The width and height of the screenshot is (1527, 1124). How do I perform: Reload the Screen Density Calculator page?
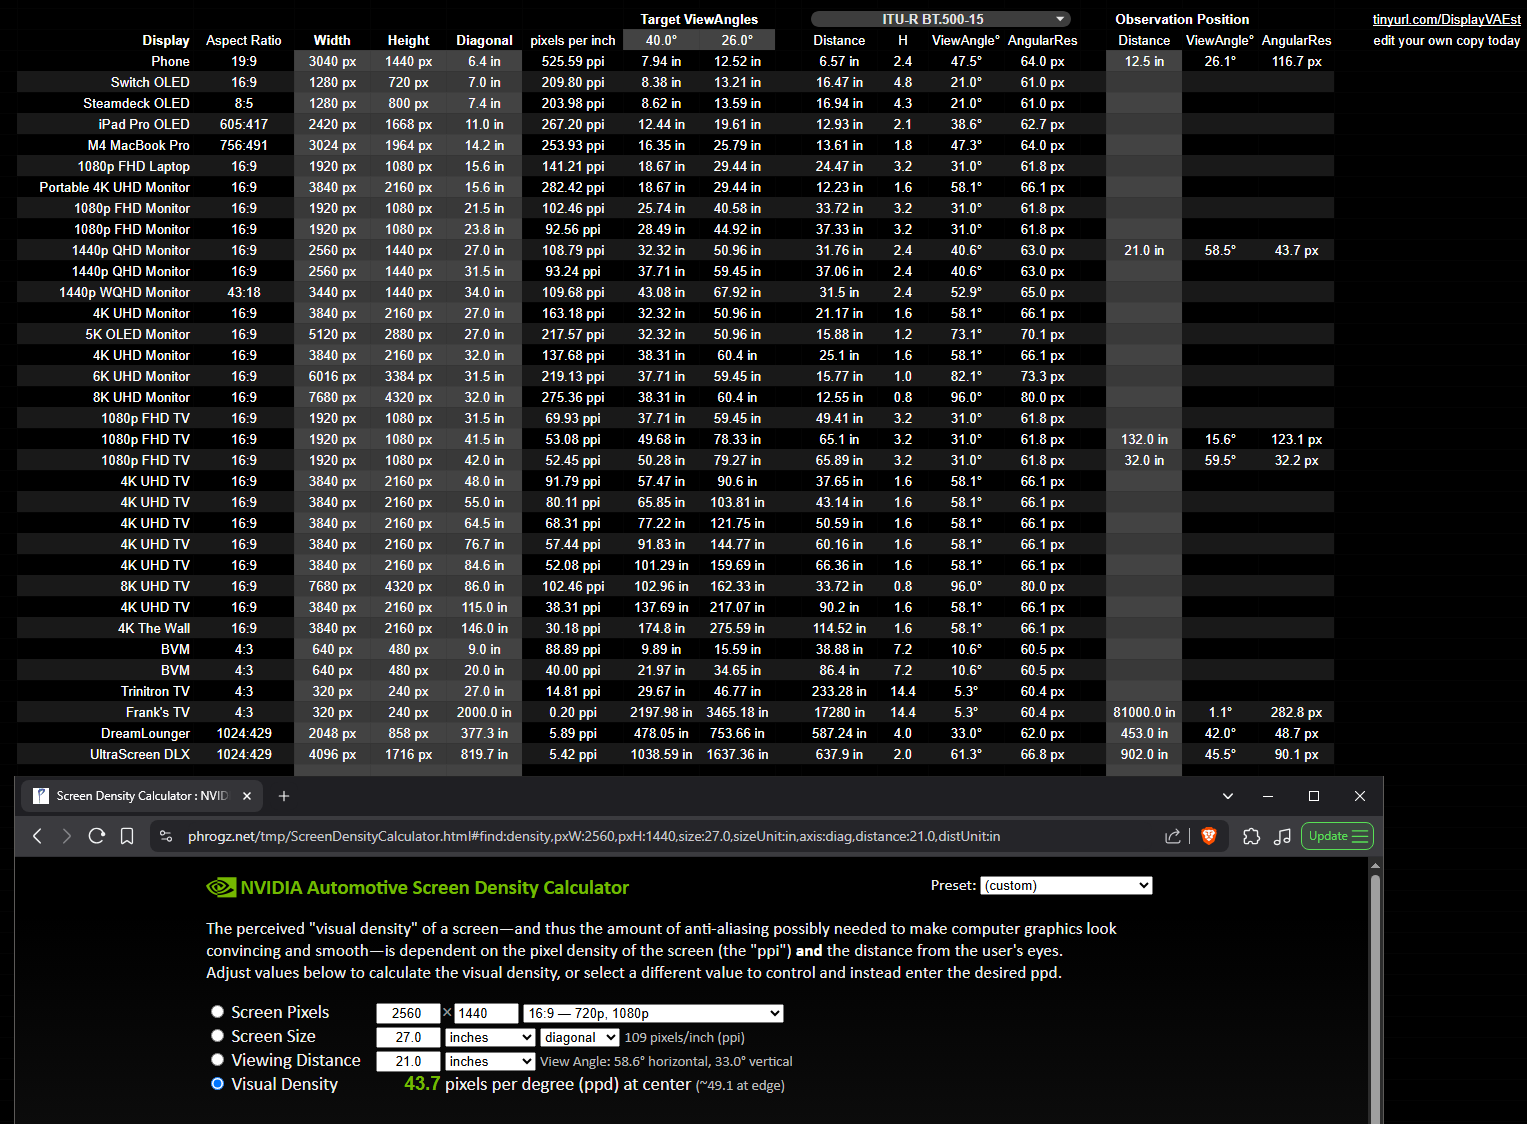click(97, 836)
